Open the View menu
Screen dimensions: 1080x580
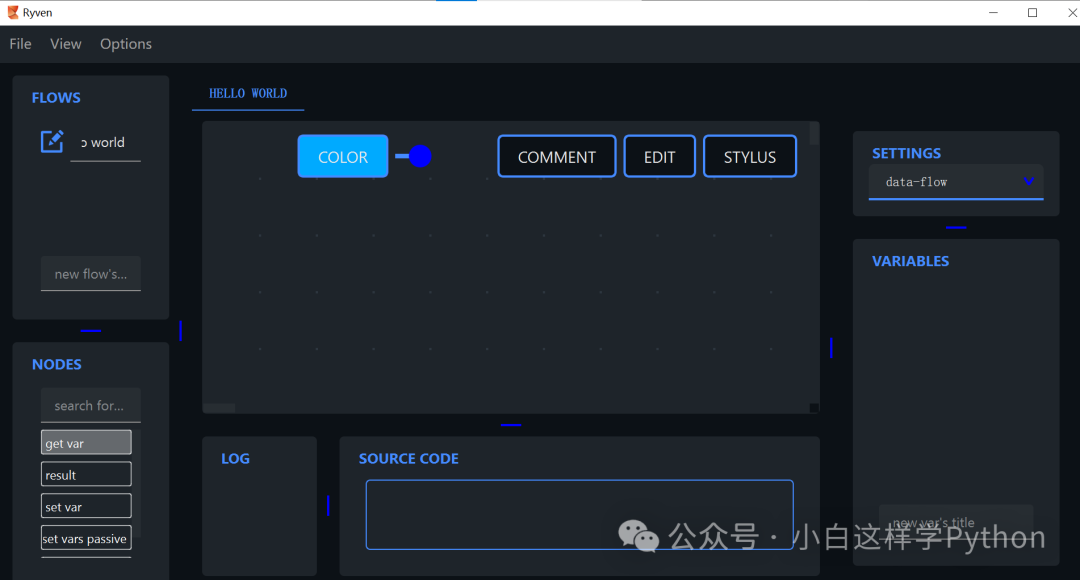(65, 44)
